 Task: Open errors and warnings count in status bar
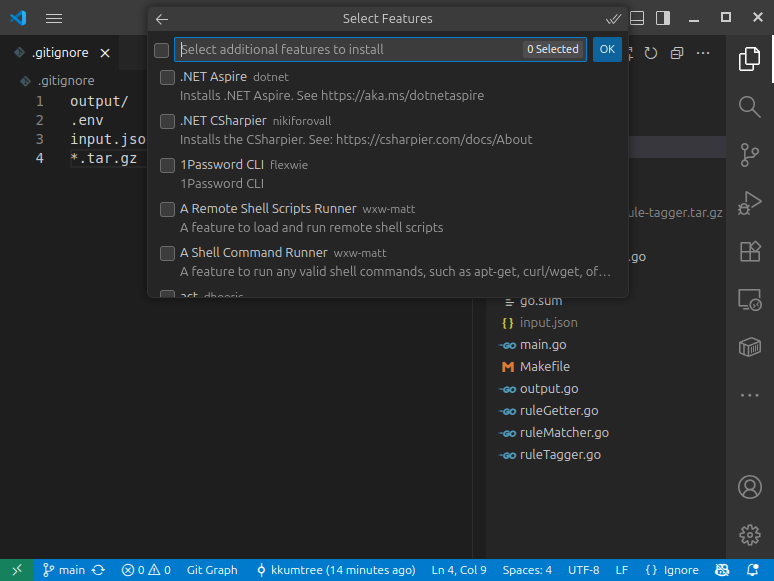point(146,570)
